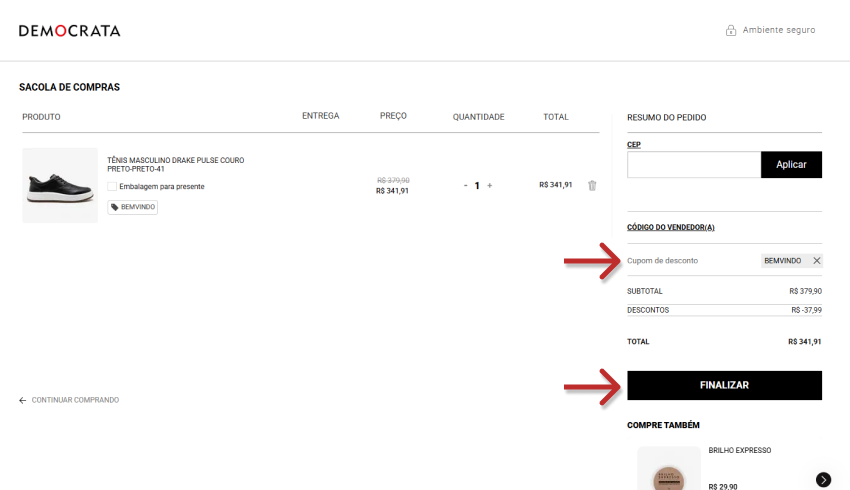Remove the BEMVINDO coupon with the X
Viewport: 850px width, 490px height.
(816, 261)
